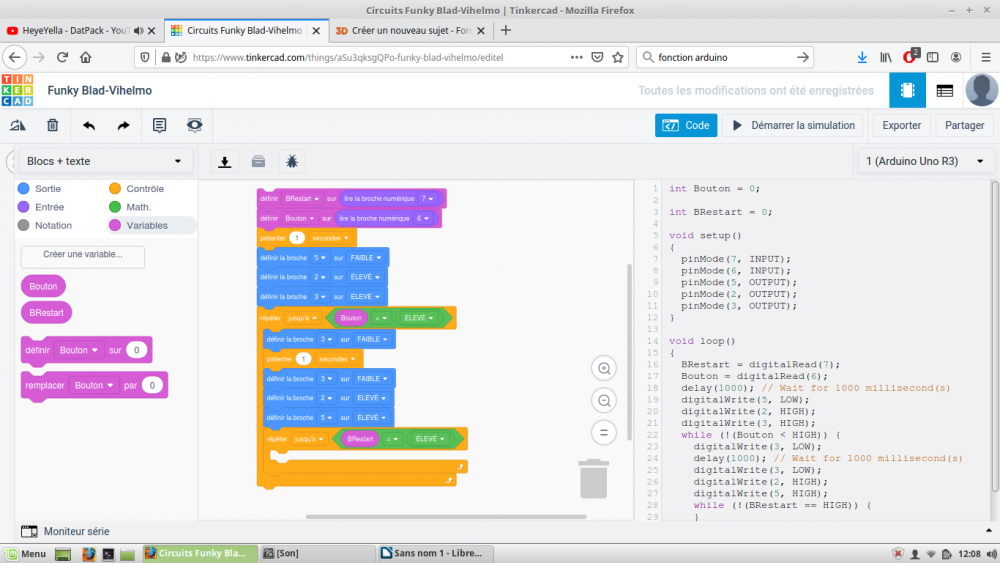Select the pink Variables category swatch
The width and height of the screenshot is (1000, 563).
[115, 225]
